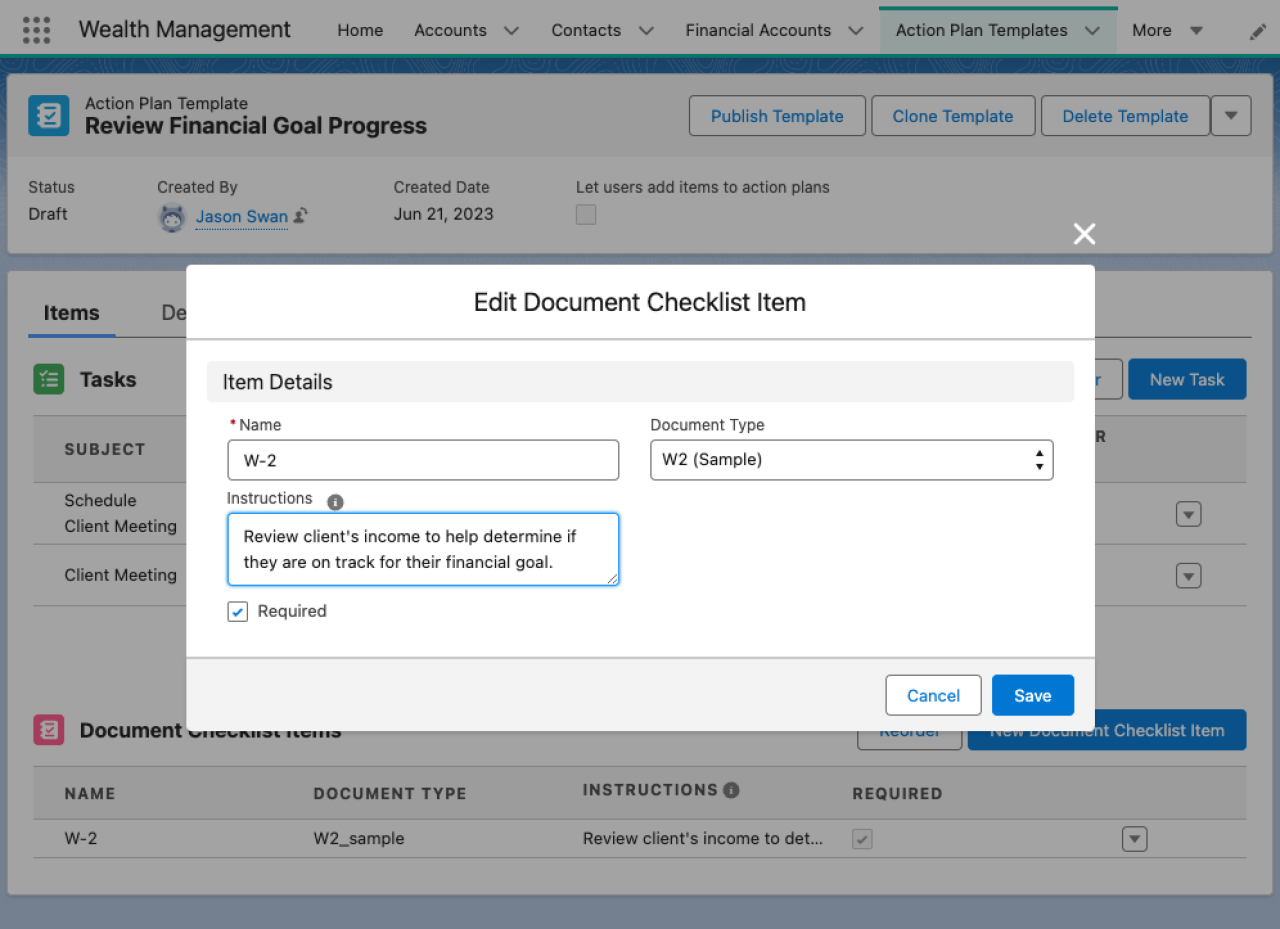Uncheck the Required checkbox in dialog
This screenshot has width=1280, height=929.
237,611
